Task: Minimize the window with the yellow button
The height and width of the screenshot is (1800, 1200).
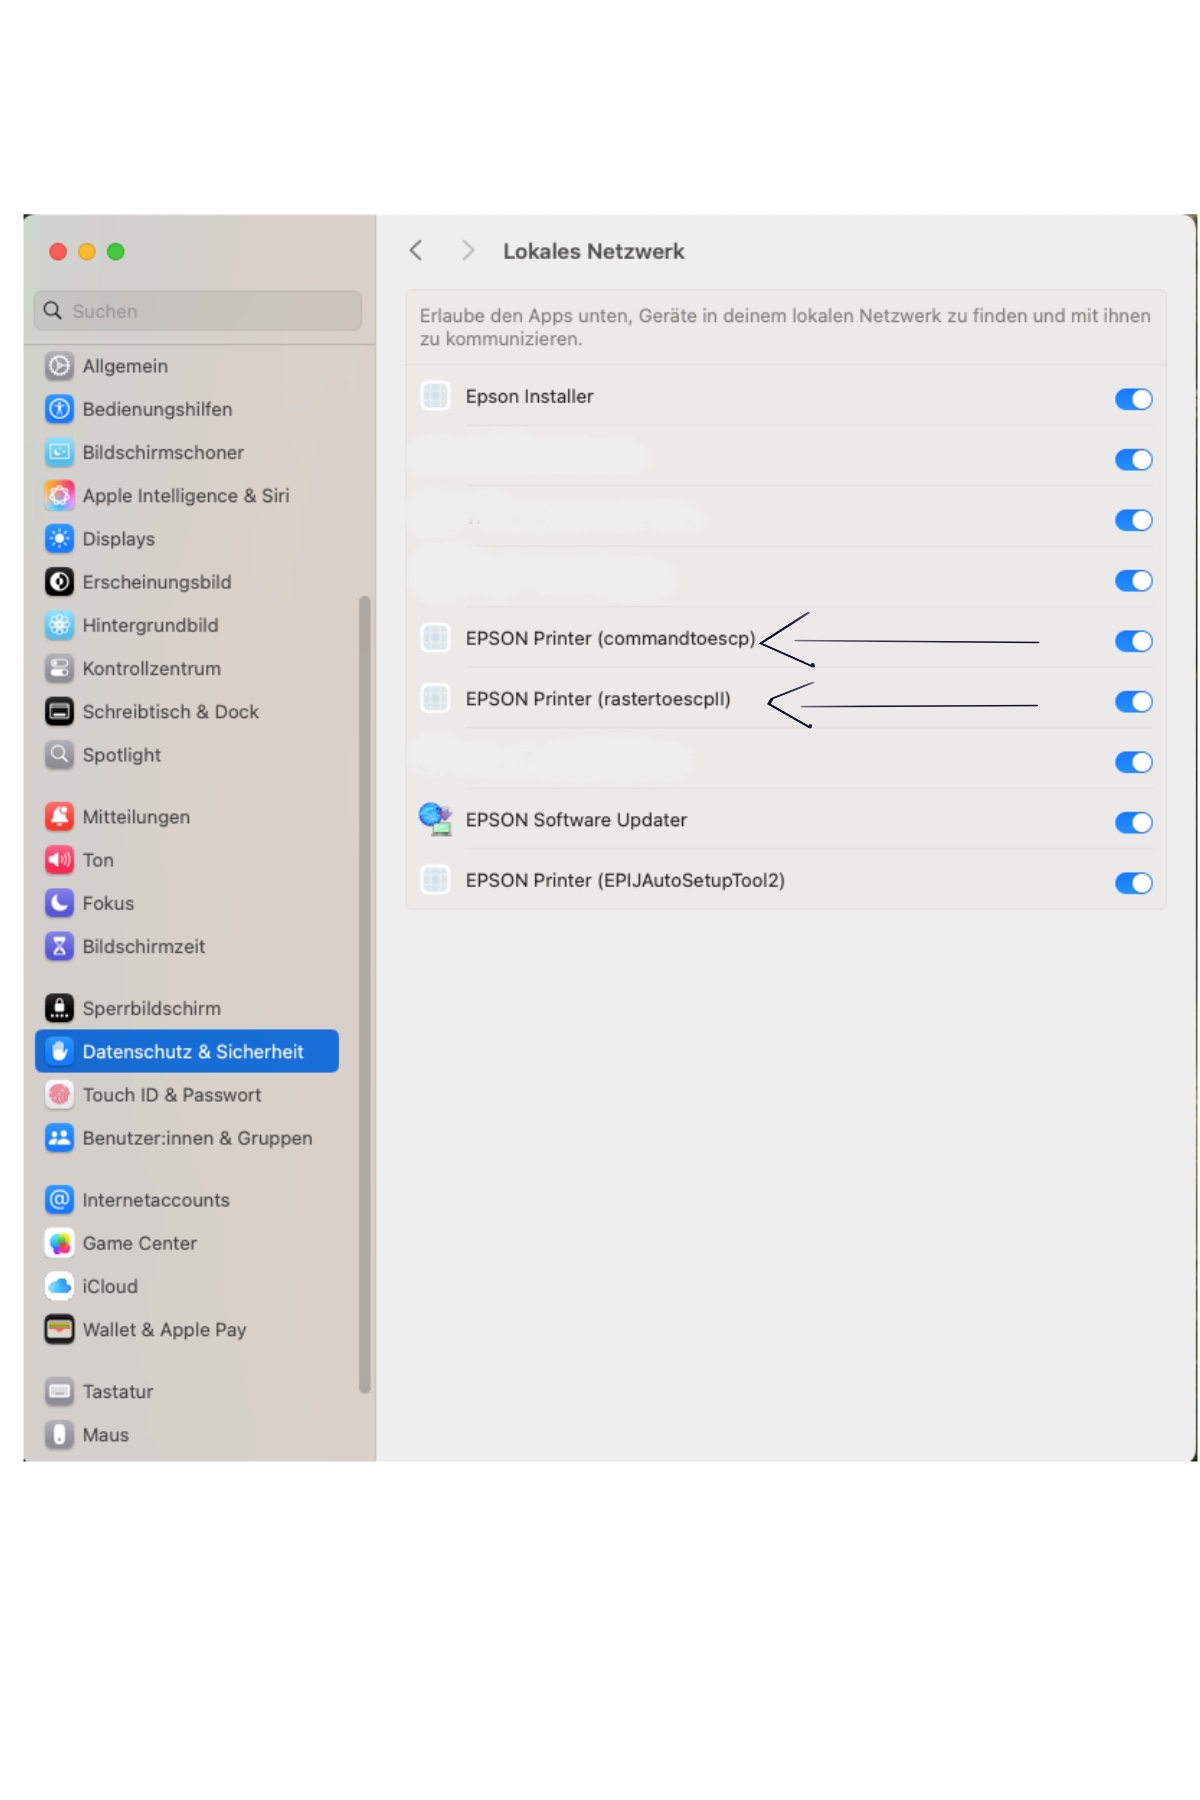Action: pos(87,252)
